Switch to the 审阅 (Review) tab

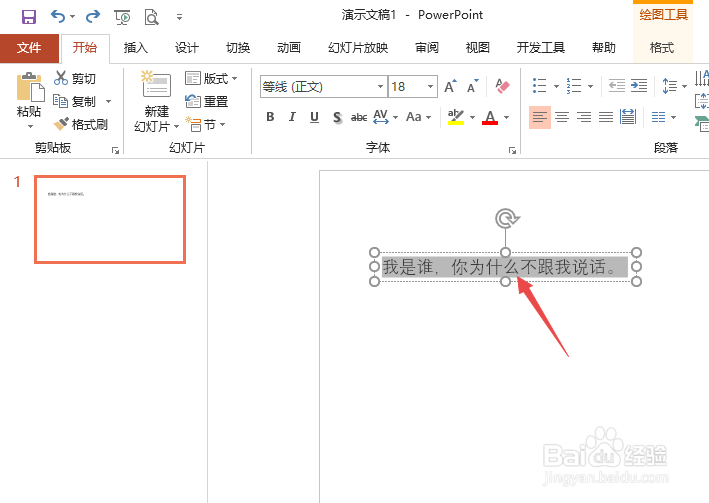click(427, 48)
